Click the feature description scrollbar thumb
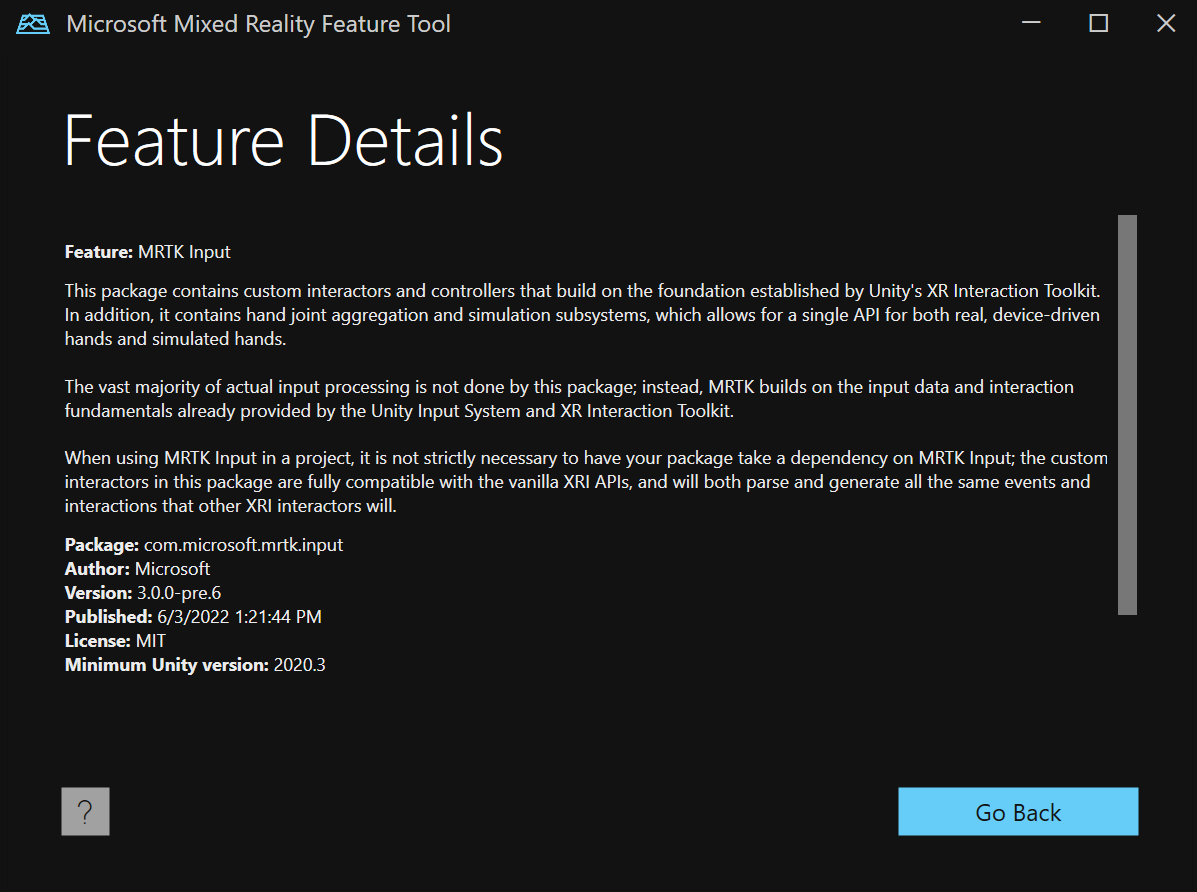 click(1127, 414)
